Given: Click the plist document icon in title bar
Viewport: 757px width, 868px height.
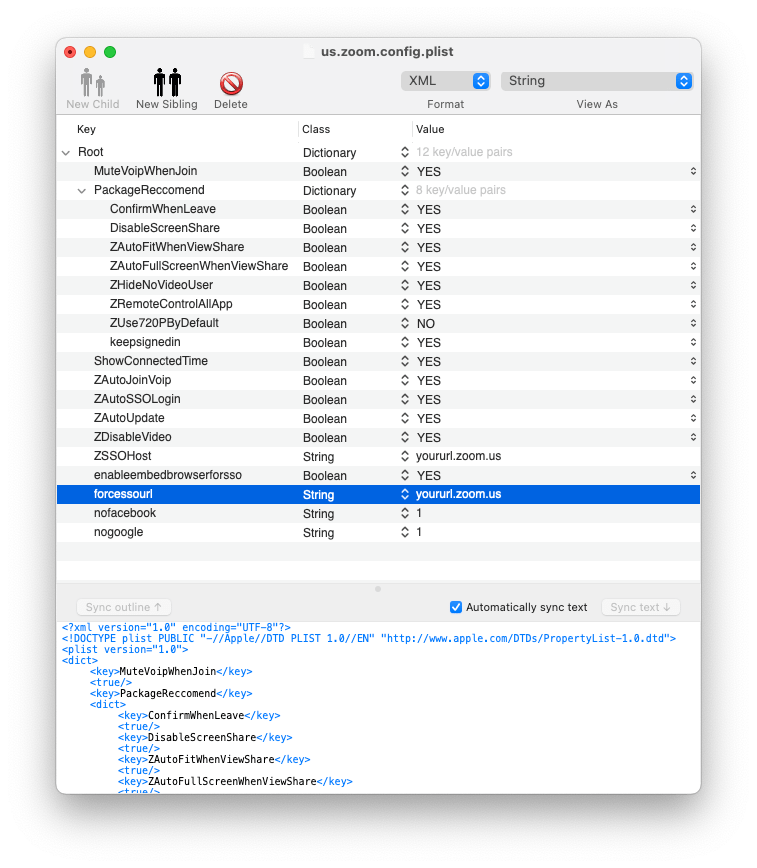Looking at the screenshot, I should coord(309,52).
